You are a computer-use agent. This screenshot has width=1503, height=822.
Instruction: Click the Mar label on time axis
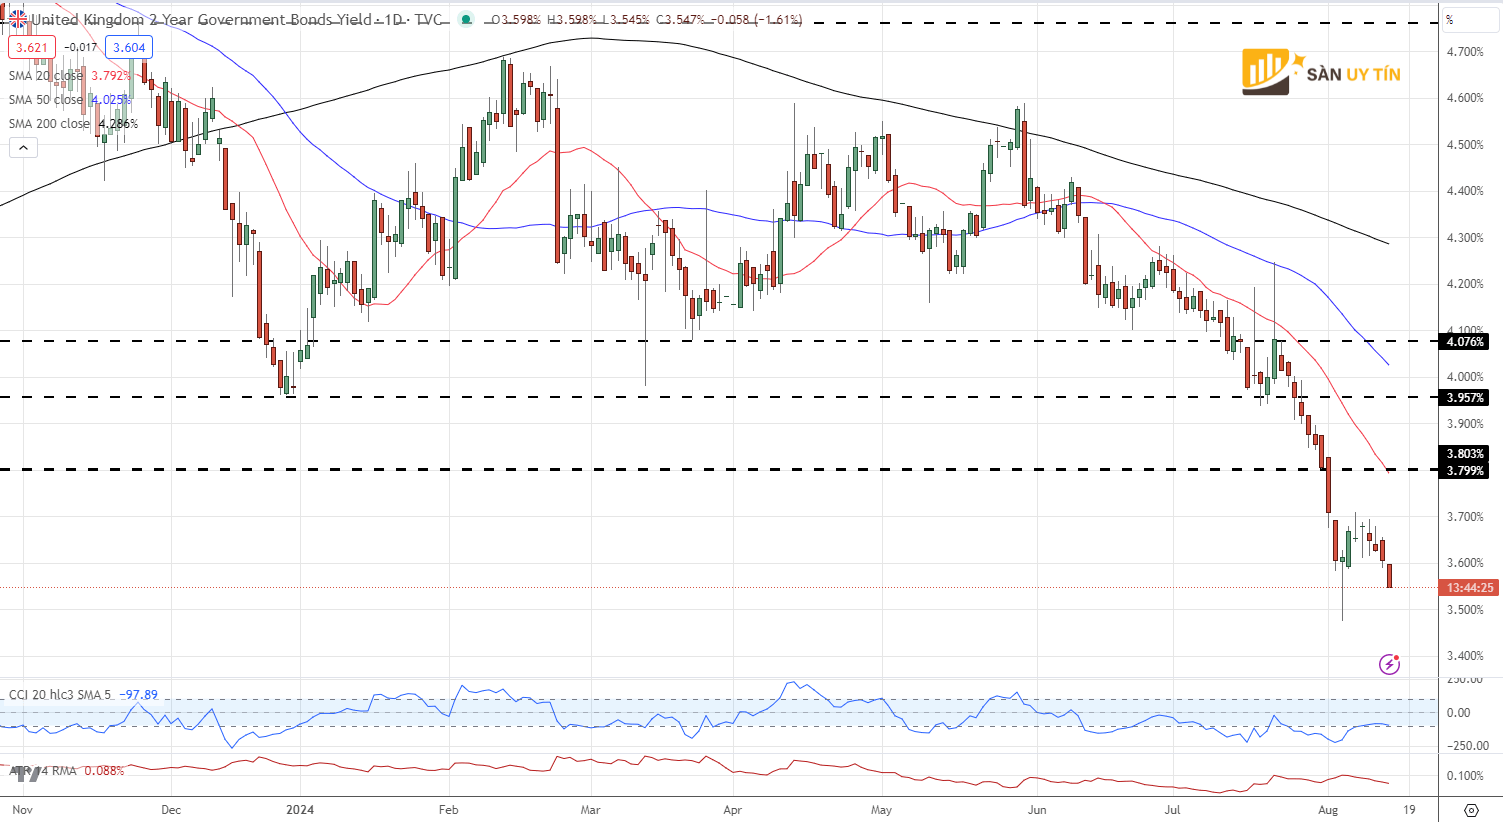[591, 810]
